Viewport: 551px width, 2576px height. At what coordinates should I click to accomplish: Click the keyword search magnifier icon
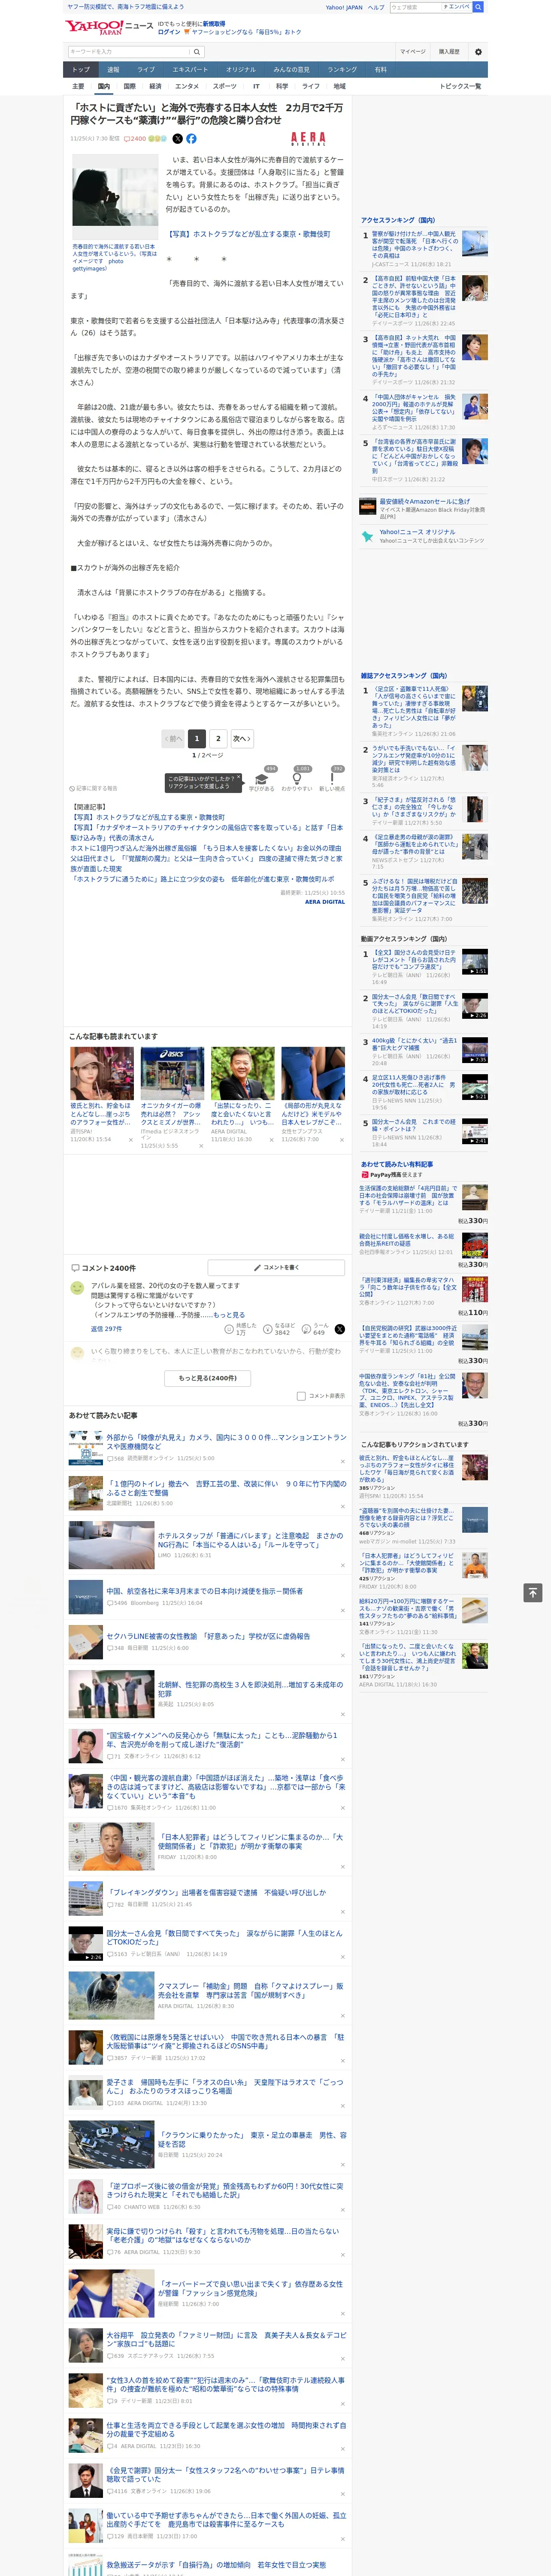click(197, 51)
